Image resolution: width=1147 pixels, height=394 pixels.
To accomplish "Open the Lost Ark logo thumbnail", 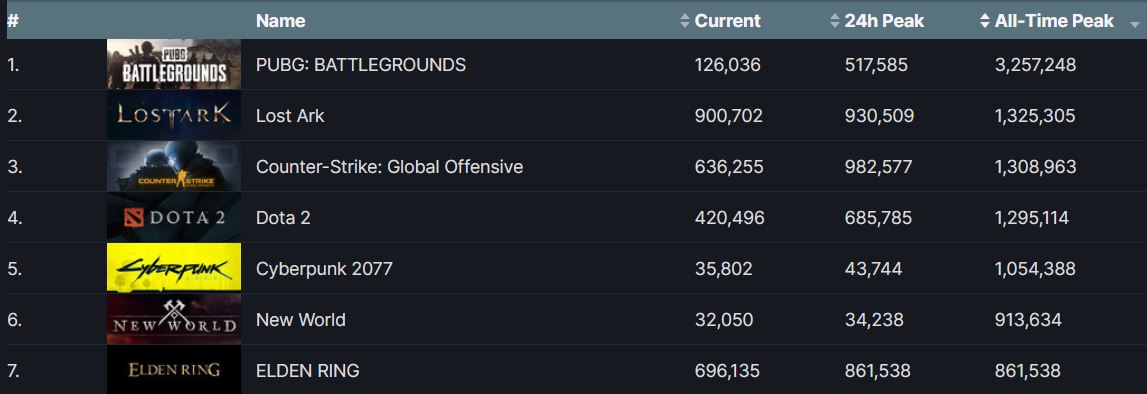I will tap(173, 115).
